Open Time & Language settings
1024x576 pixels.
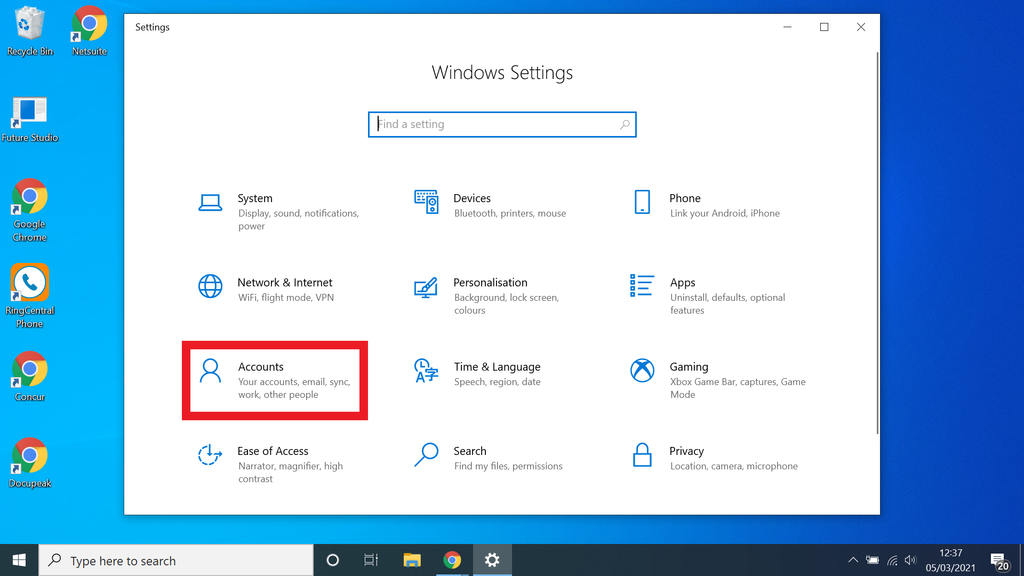496,374
